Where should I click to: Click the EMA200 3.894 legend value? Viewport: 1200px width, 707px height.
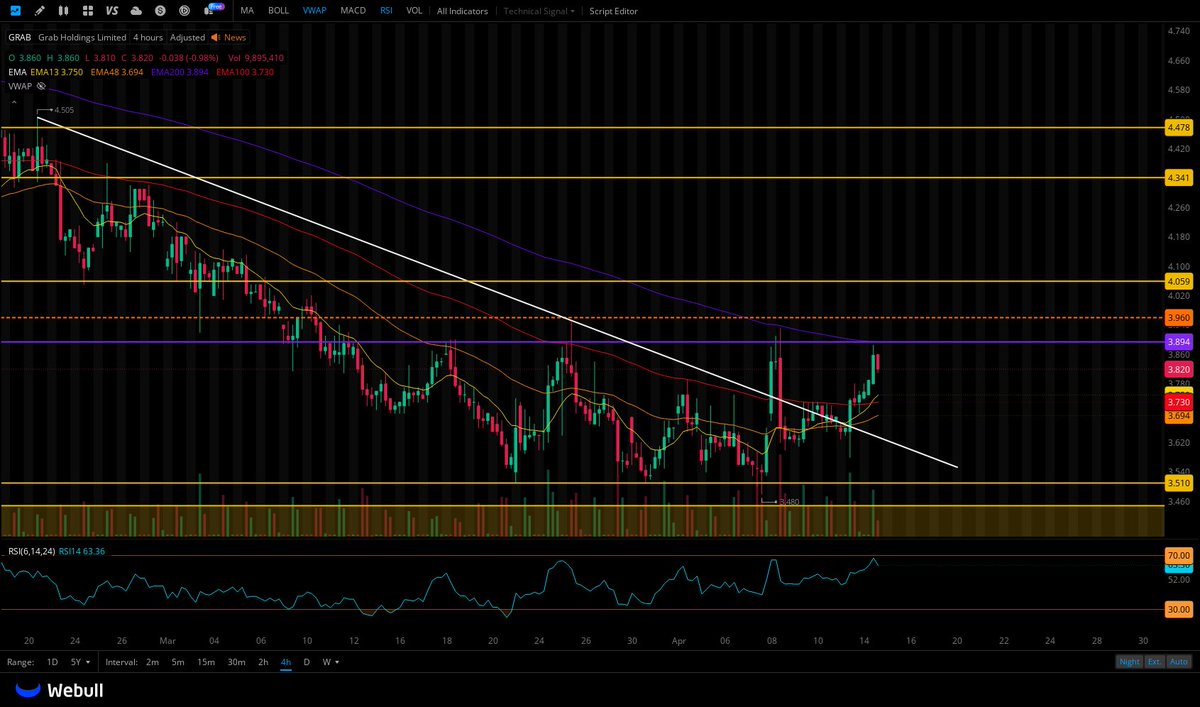[x=180, y=72]
